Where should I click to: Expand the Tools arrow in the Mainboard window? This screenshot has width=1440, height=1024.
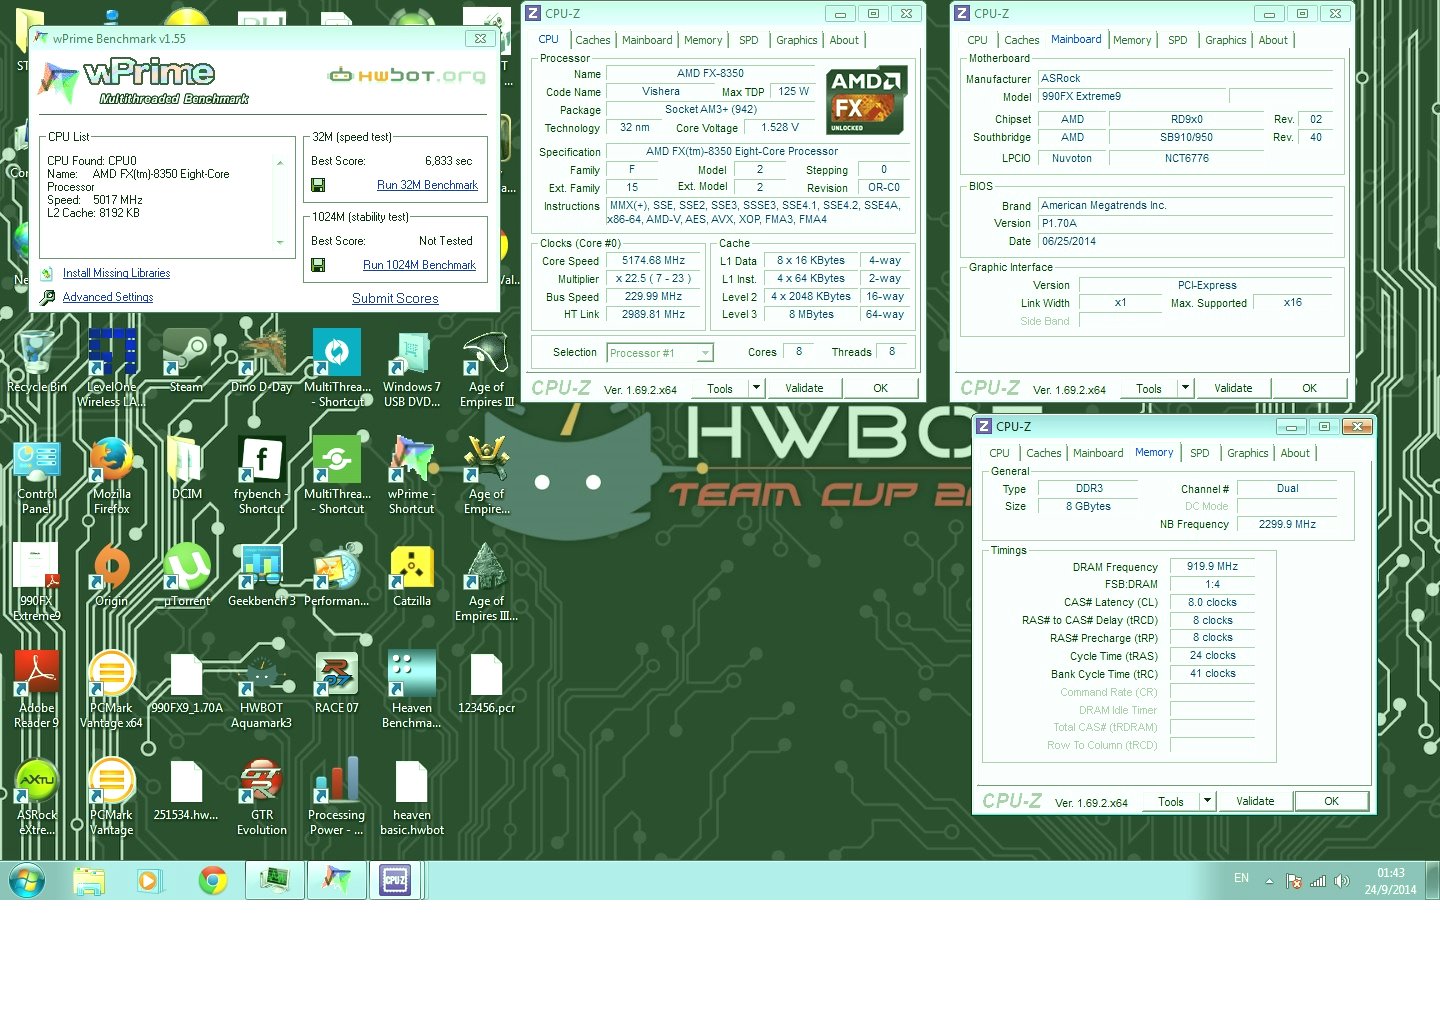[1186, 388]
